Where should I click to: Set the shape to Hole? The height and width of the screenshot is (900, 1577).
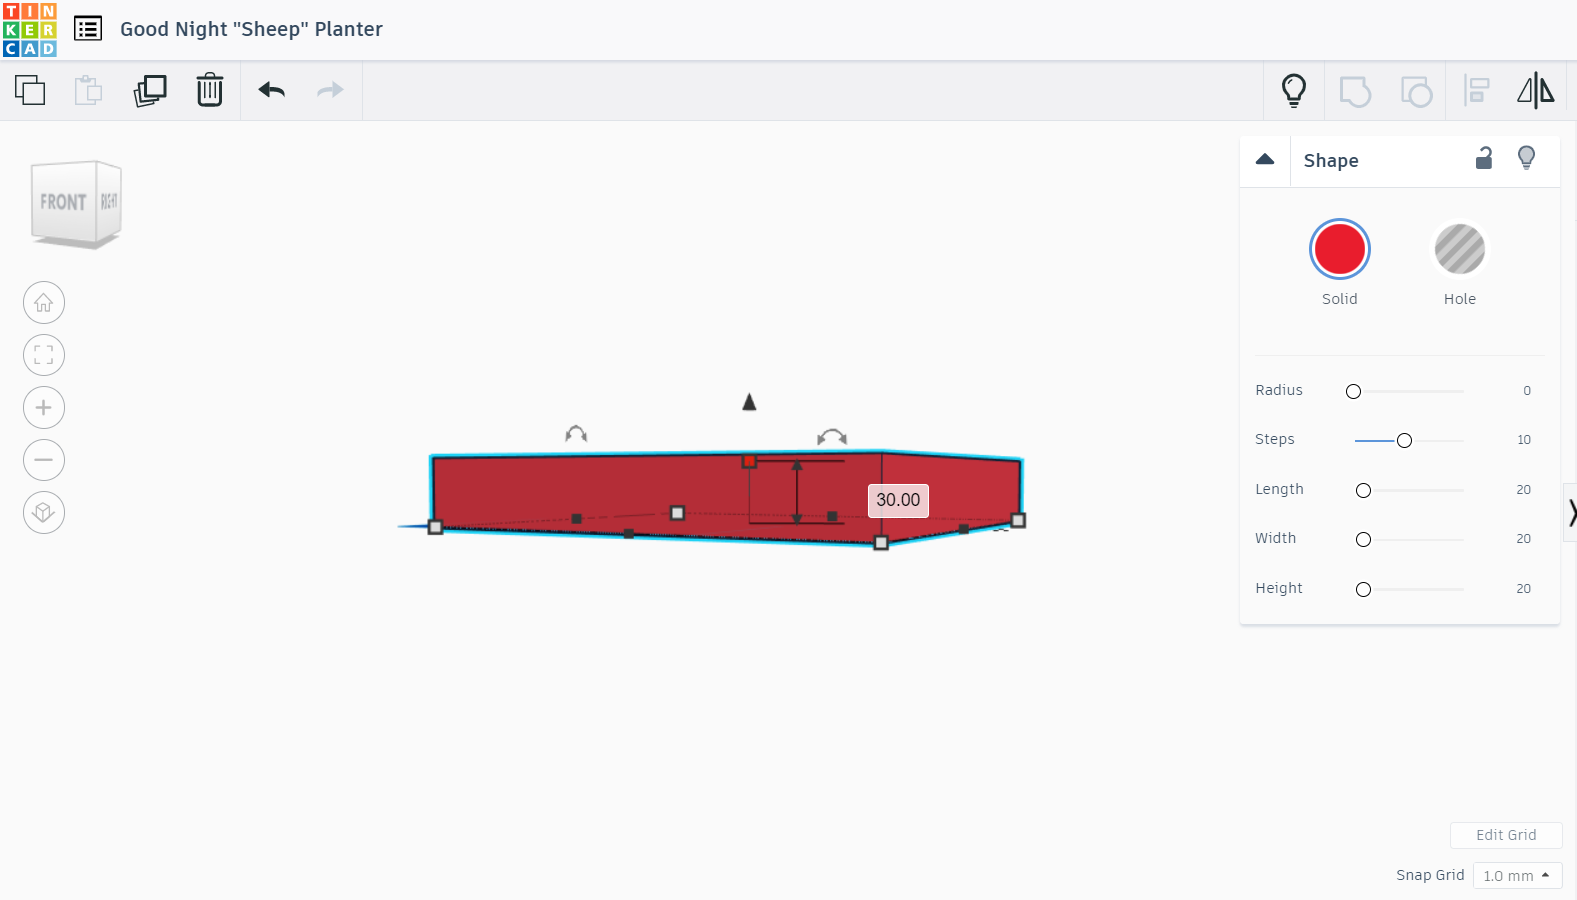click(x=1460, y=249)
